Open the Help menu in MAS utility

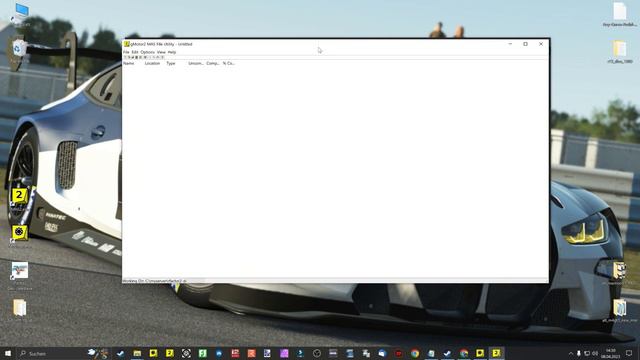(172, 52)
